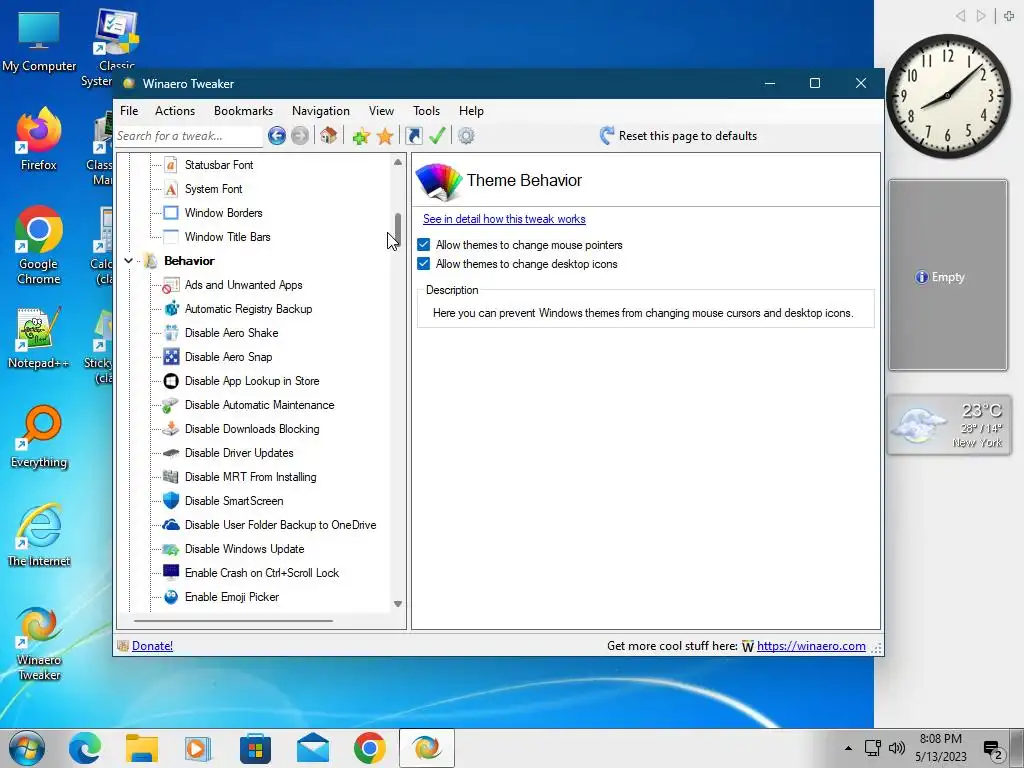Go to the Home page icon
Viewport: 1024px width, 768px height.
tap(328, 136)
